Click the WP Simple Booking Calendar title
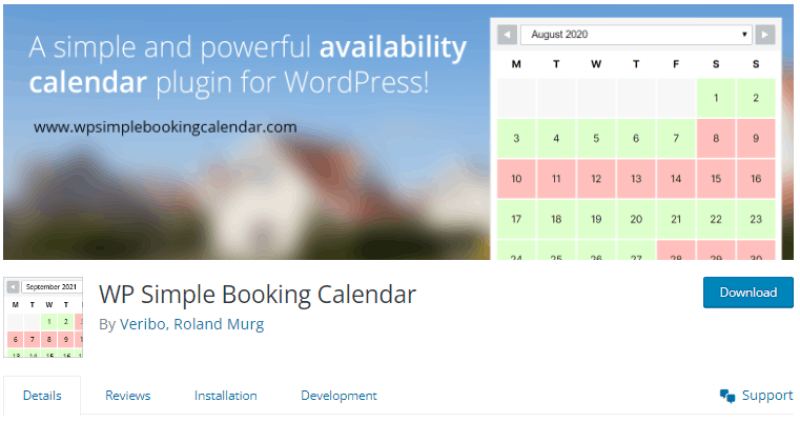The image size is (800, 422). click(x=258, y=294)
